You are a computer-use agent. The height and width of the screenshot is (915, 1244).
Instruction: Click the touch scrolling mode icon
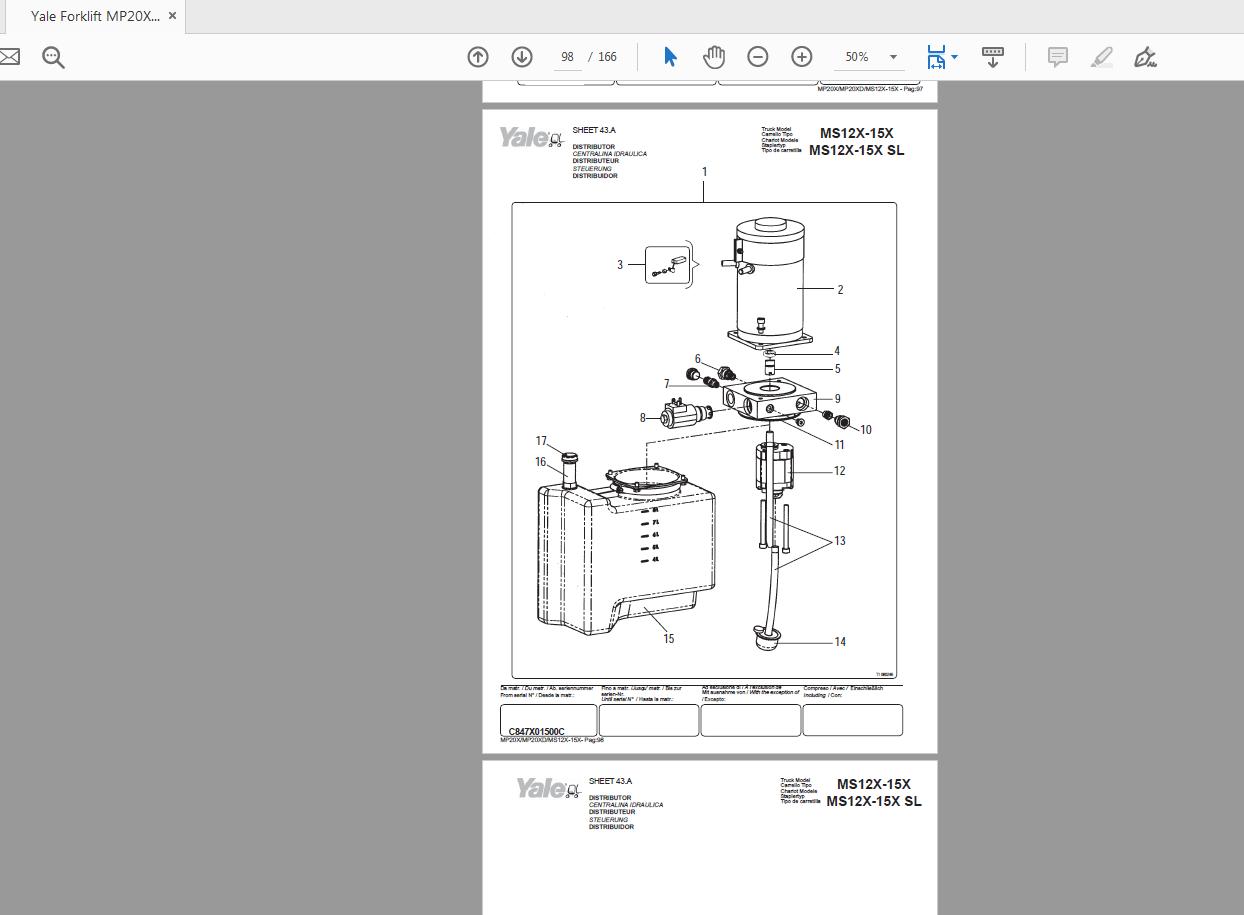pyautogui.click(x=992, y=57)
